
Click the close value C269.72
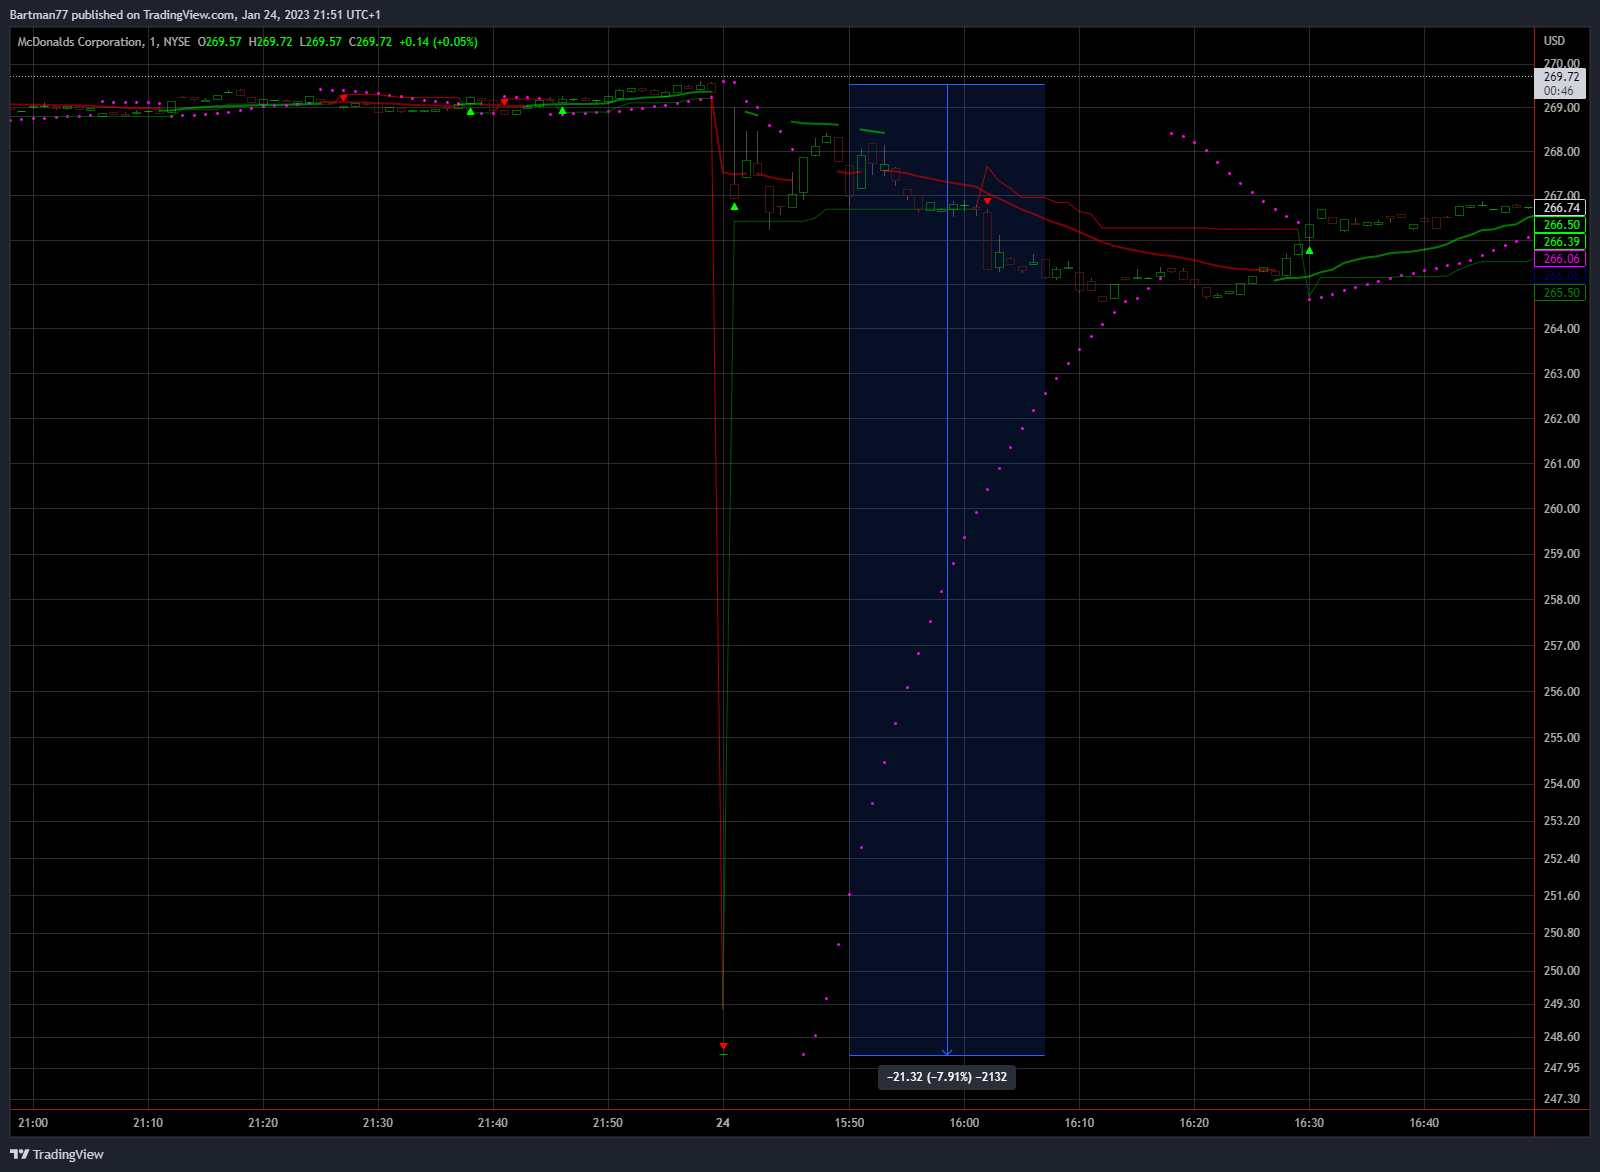coord(370,42)
